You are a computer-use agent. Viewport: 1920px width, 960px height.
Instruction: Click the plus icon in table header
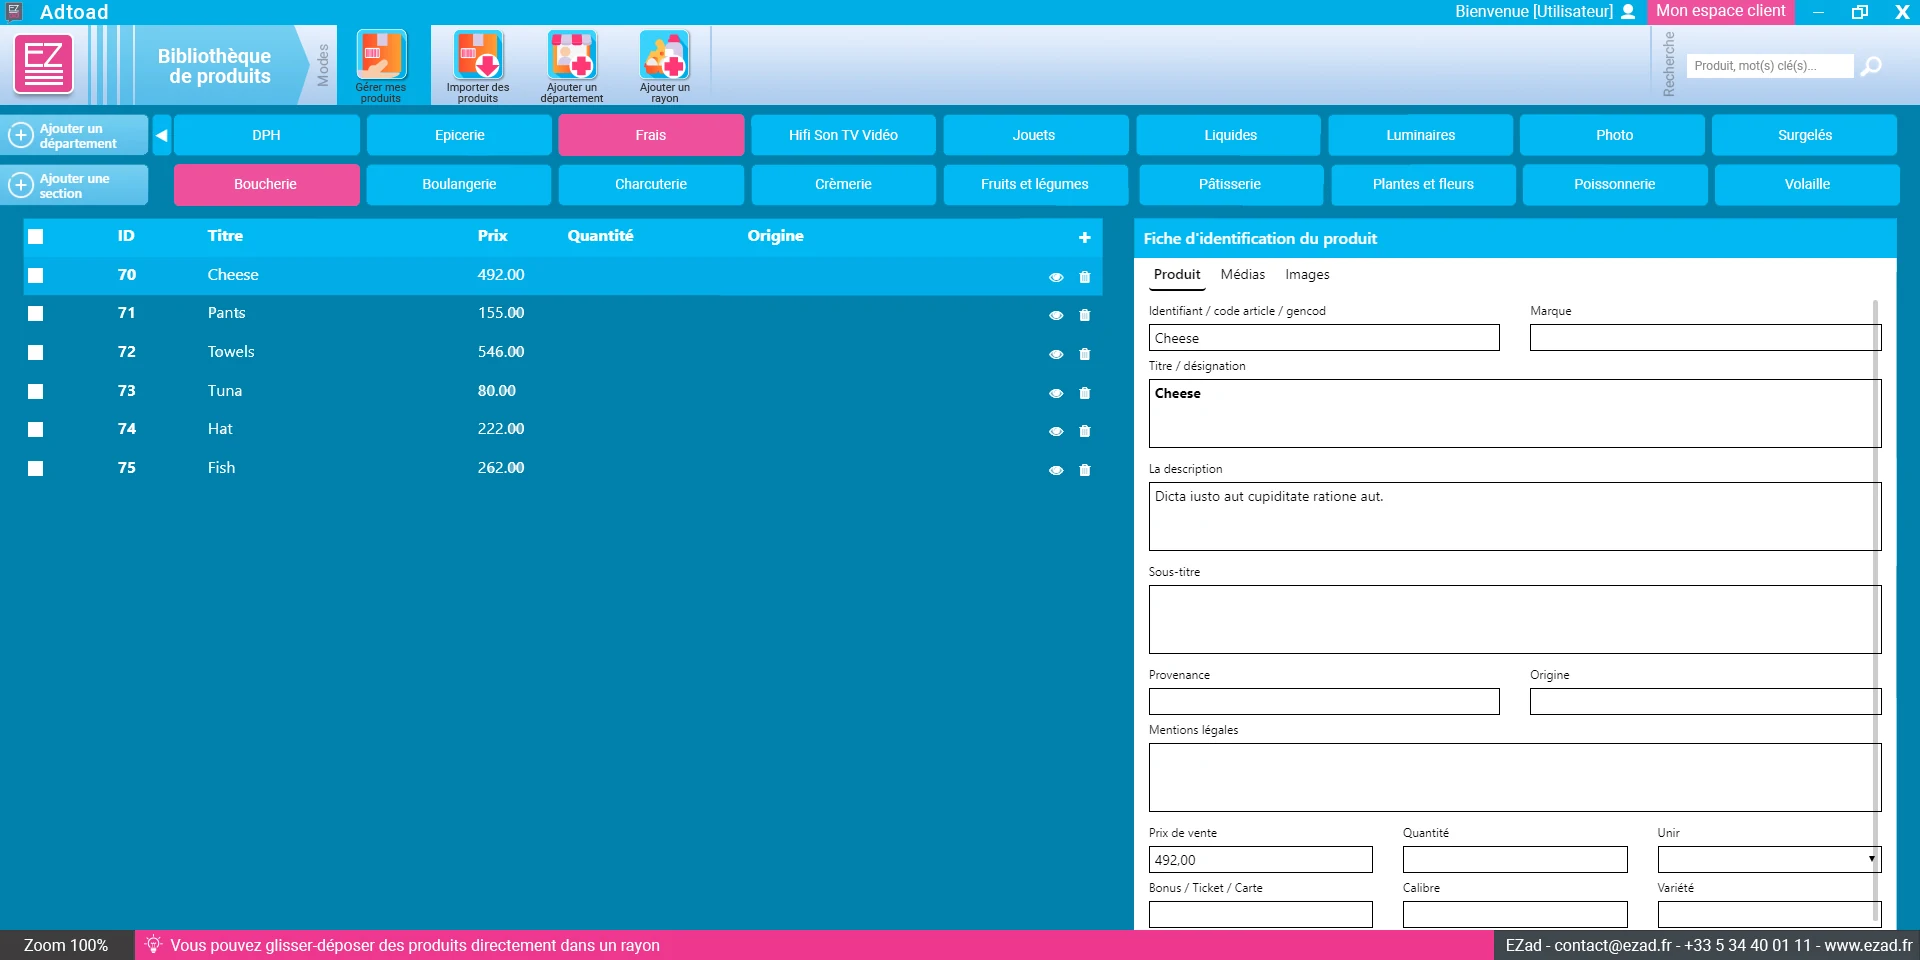pos(1084,237)
